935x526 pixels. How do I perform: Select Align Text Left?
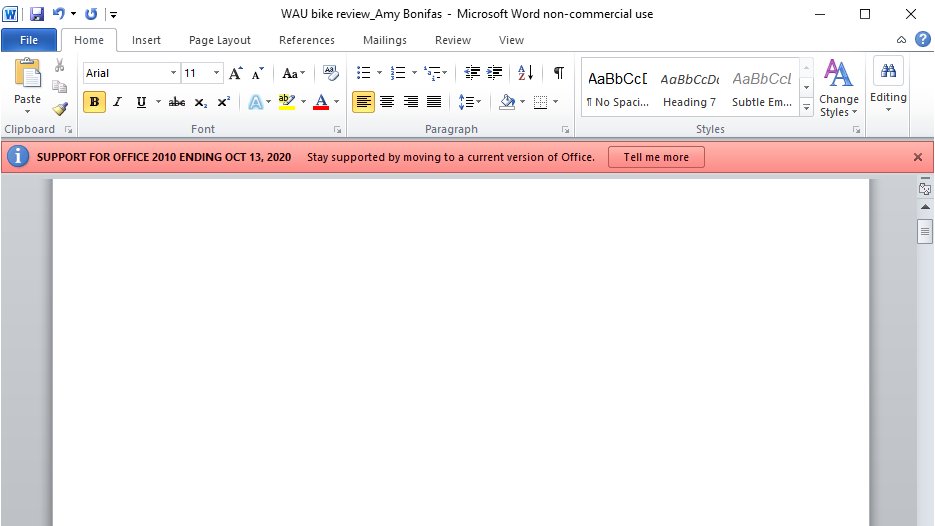363,102
